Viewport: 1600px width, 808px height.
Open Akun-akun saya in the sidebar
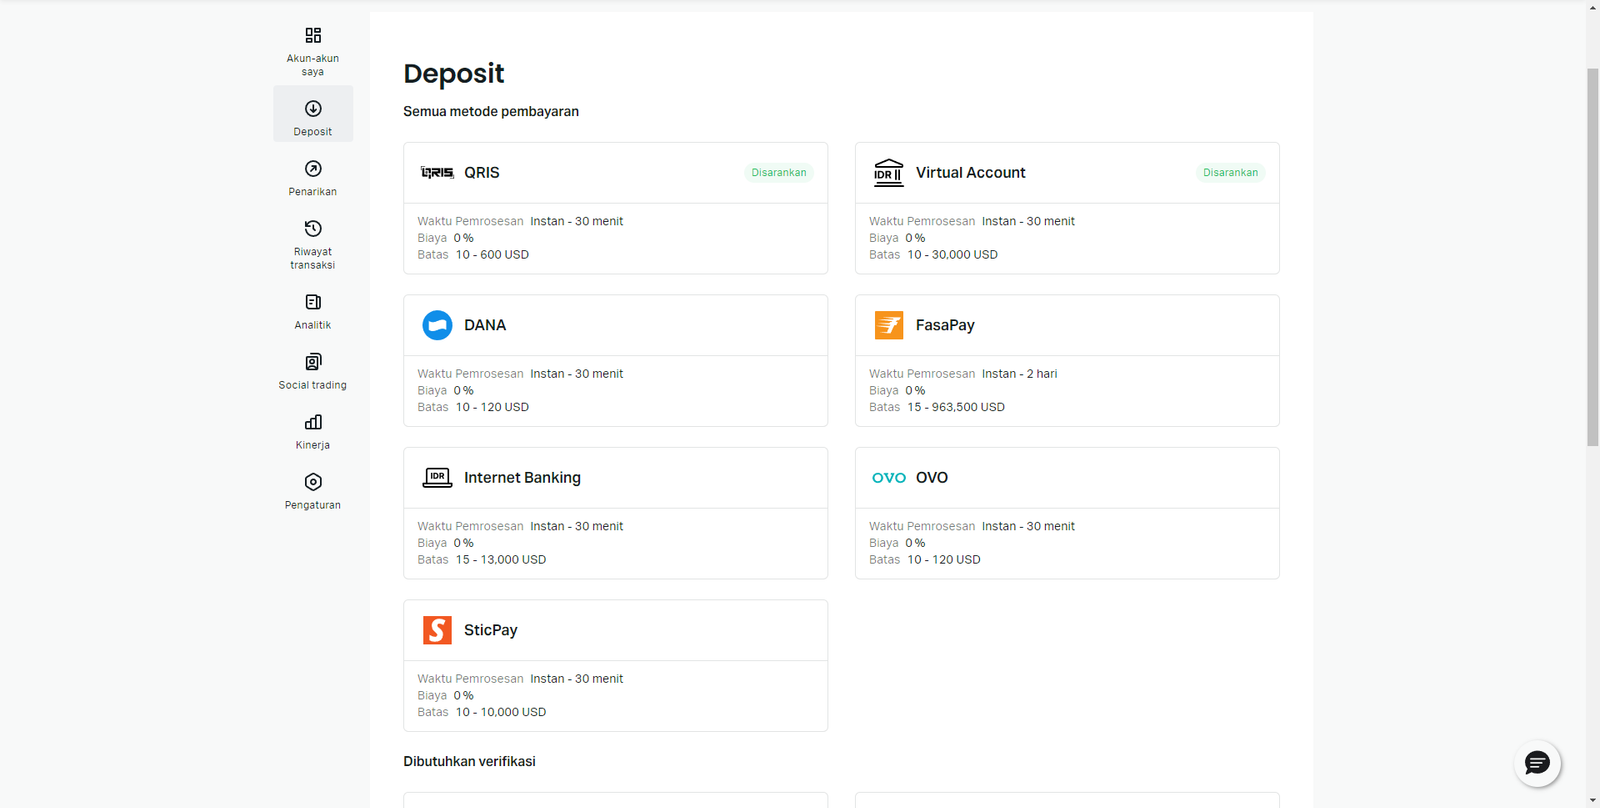click(x=313, y=50)
